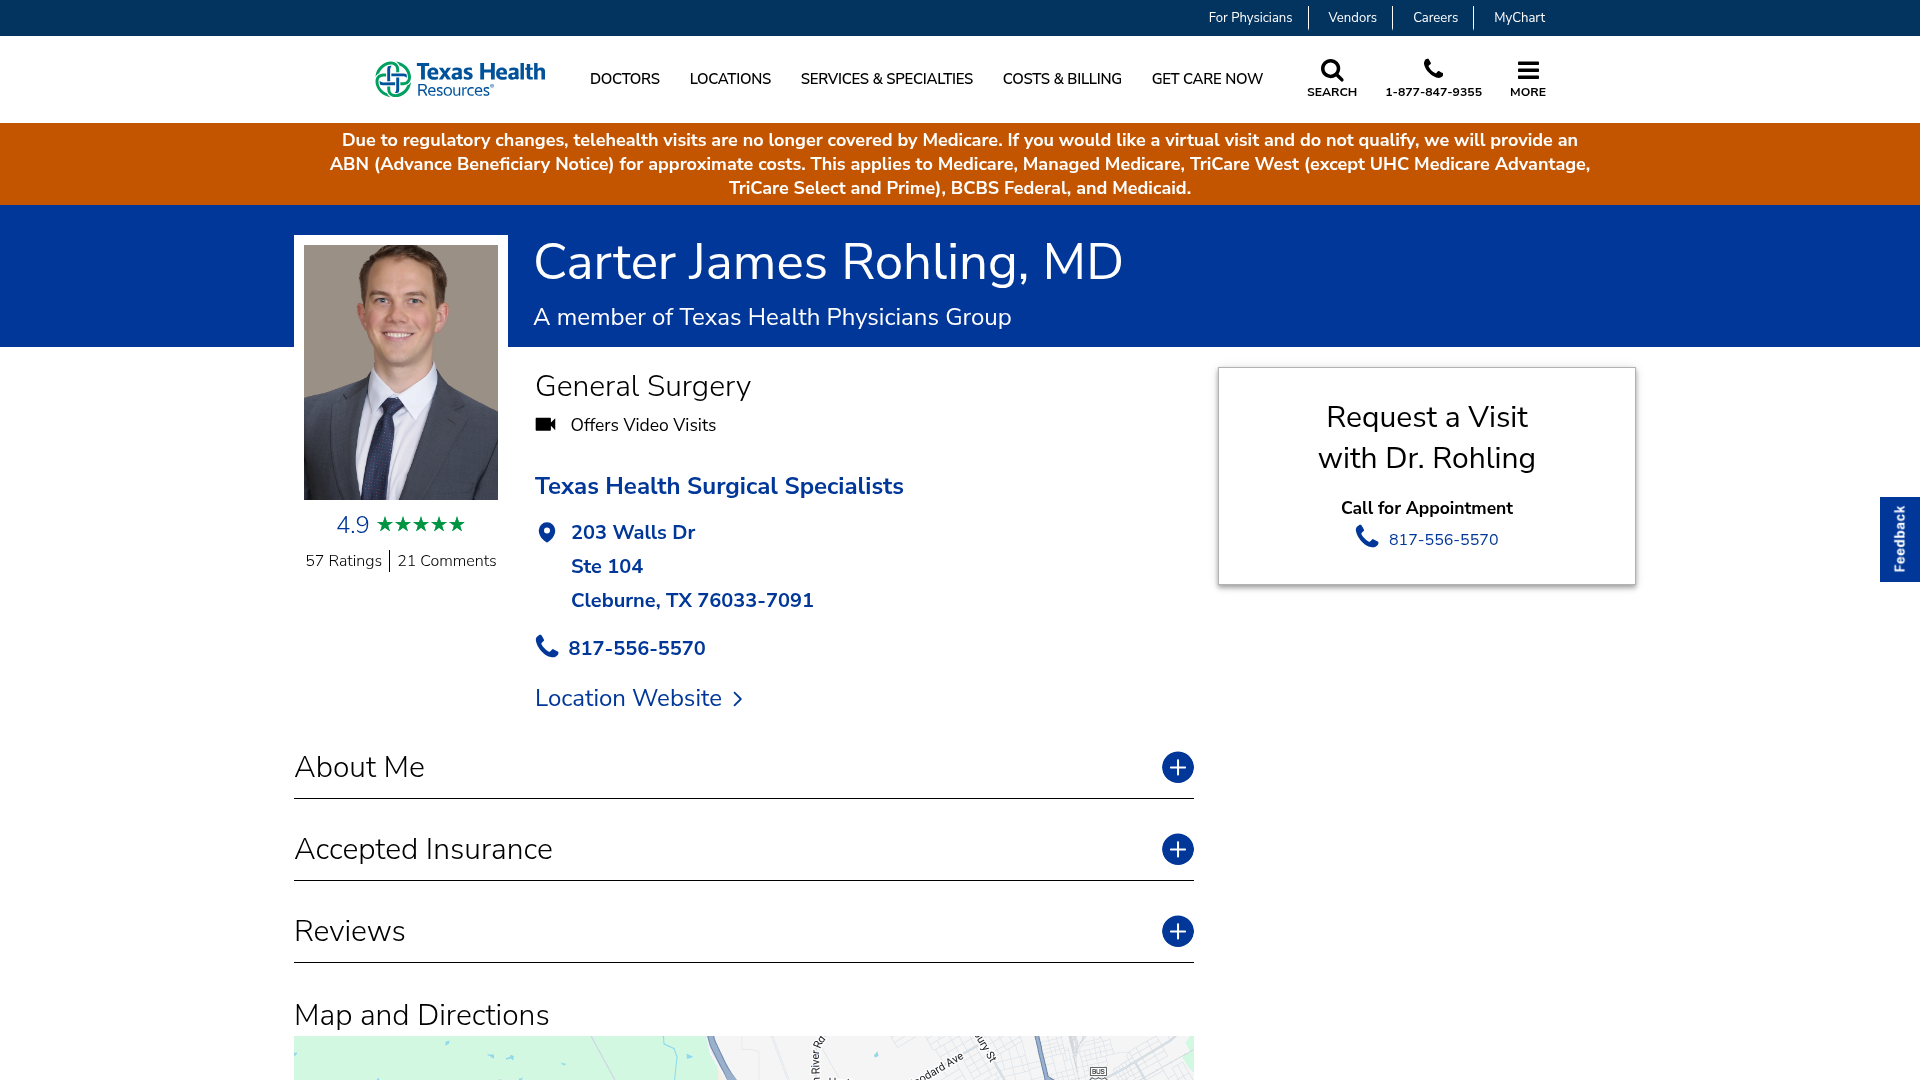Click the phone icon next to 817-556-5570
This screenshot has width=1920, height=1080.
pyautogui.click(x=546, y=647)
